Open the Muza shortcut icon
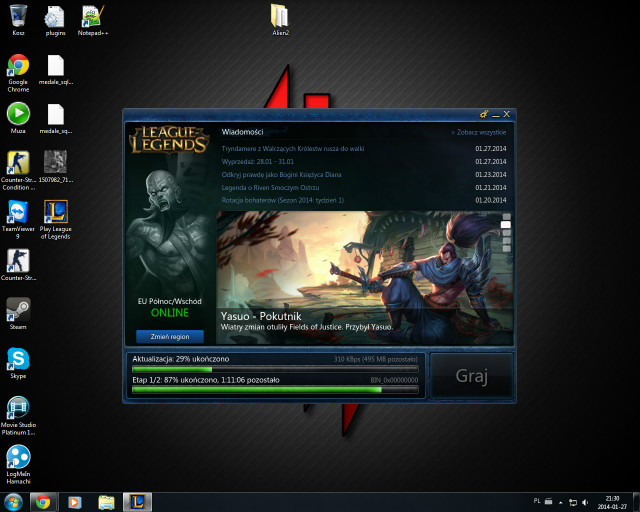640x512 pixels. coord(18,118)
